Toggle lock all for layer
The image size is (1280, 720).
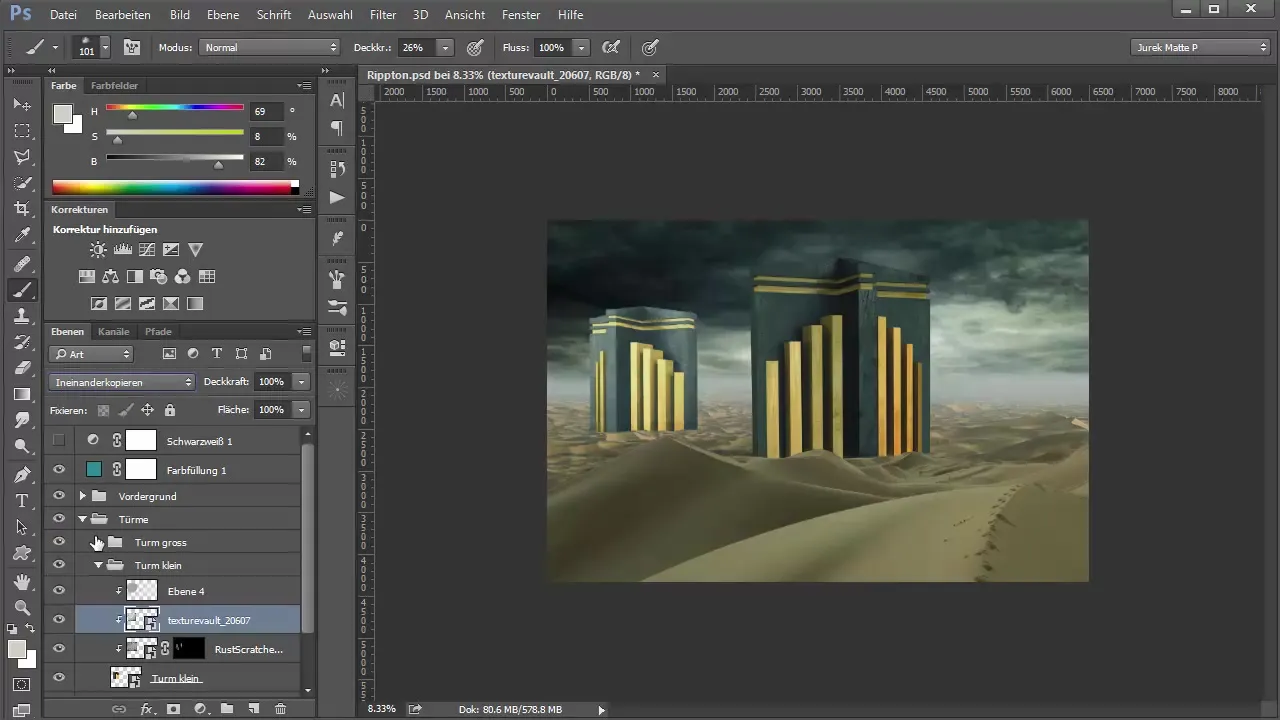[x=170, y=410]
